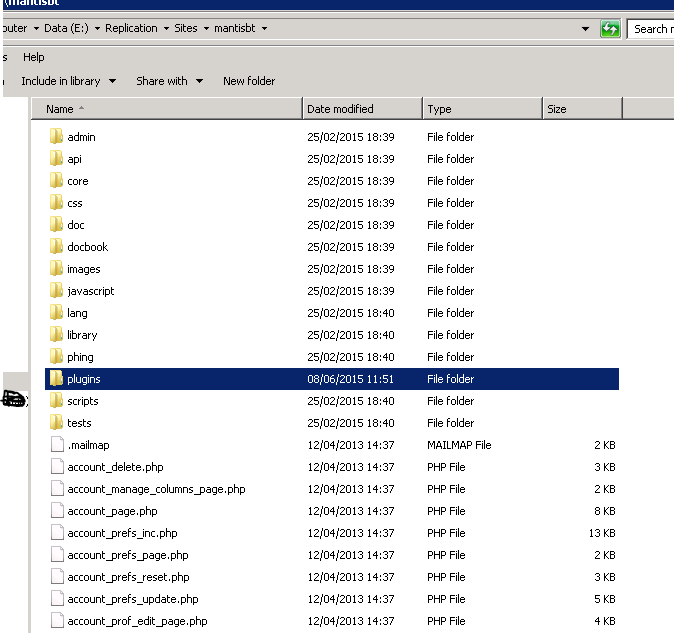674x633 pixels.
Task: Expand the dropdown arrow after Data (E:)
Action: (97, 29)
